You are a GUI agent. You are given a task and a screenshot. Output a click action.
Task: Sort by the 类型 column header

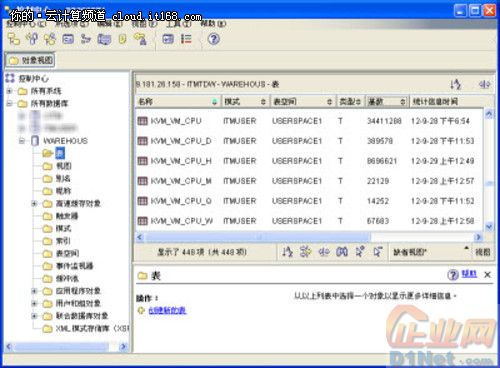[350, 102]
